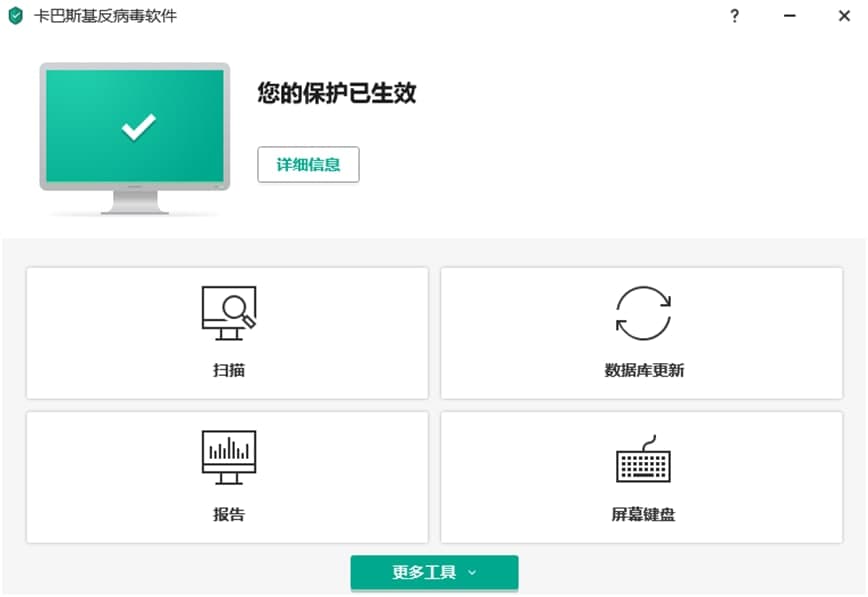
Task: Click the reports bar chart monitor icon
Action: [x=229, y=457]
